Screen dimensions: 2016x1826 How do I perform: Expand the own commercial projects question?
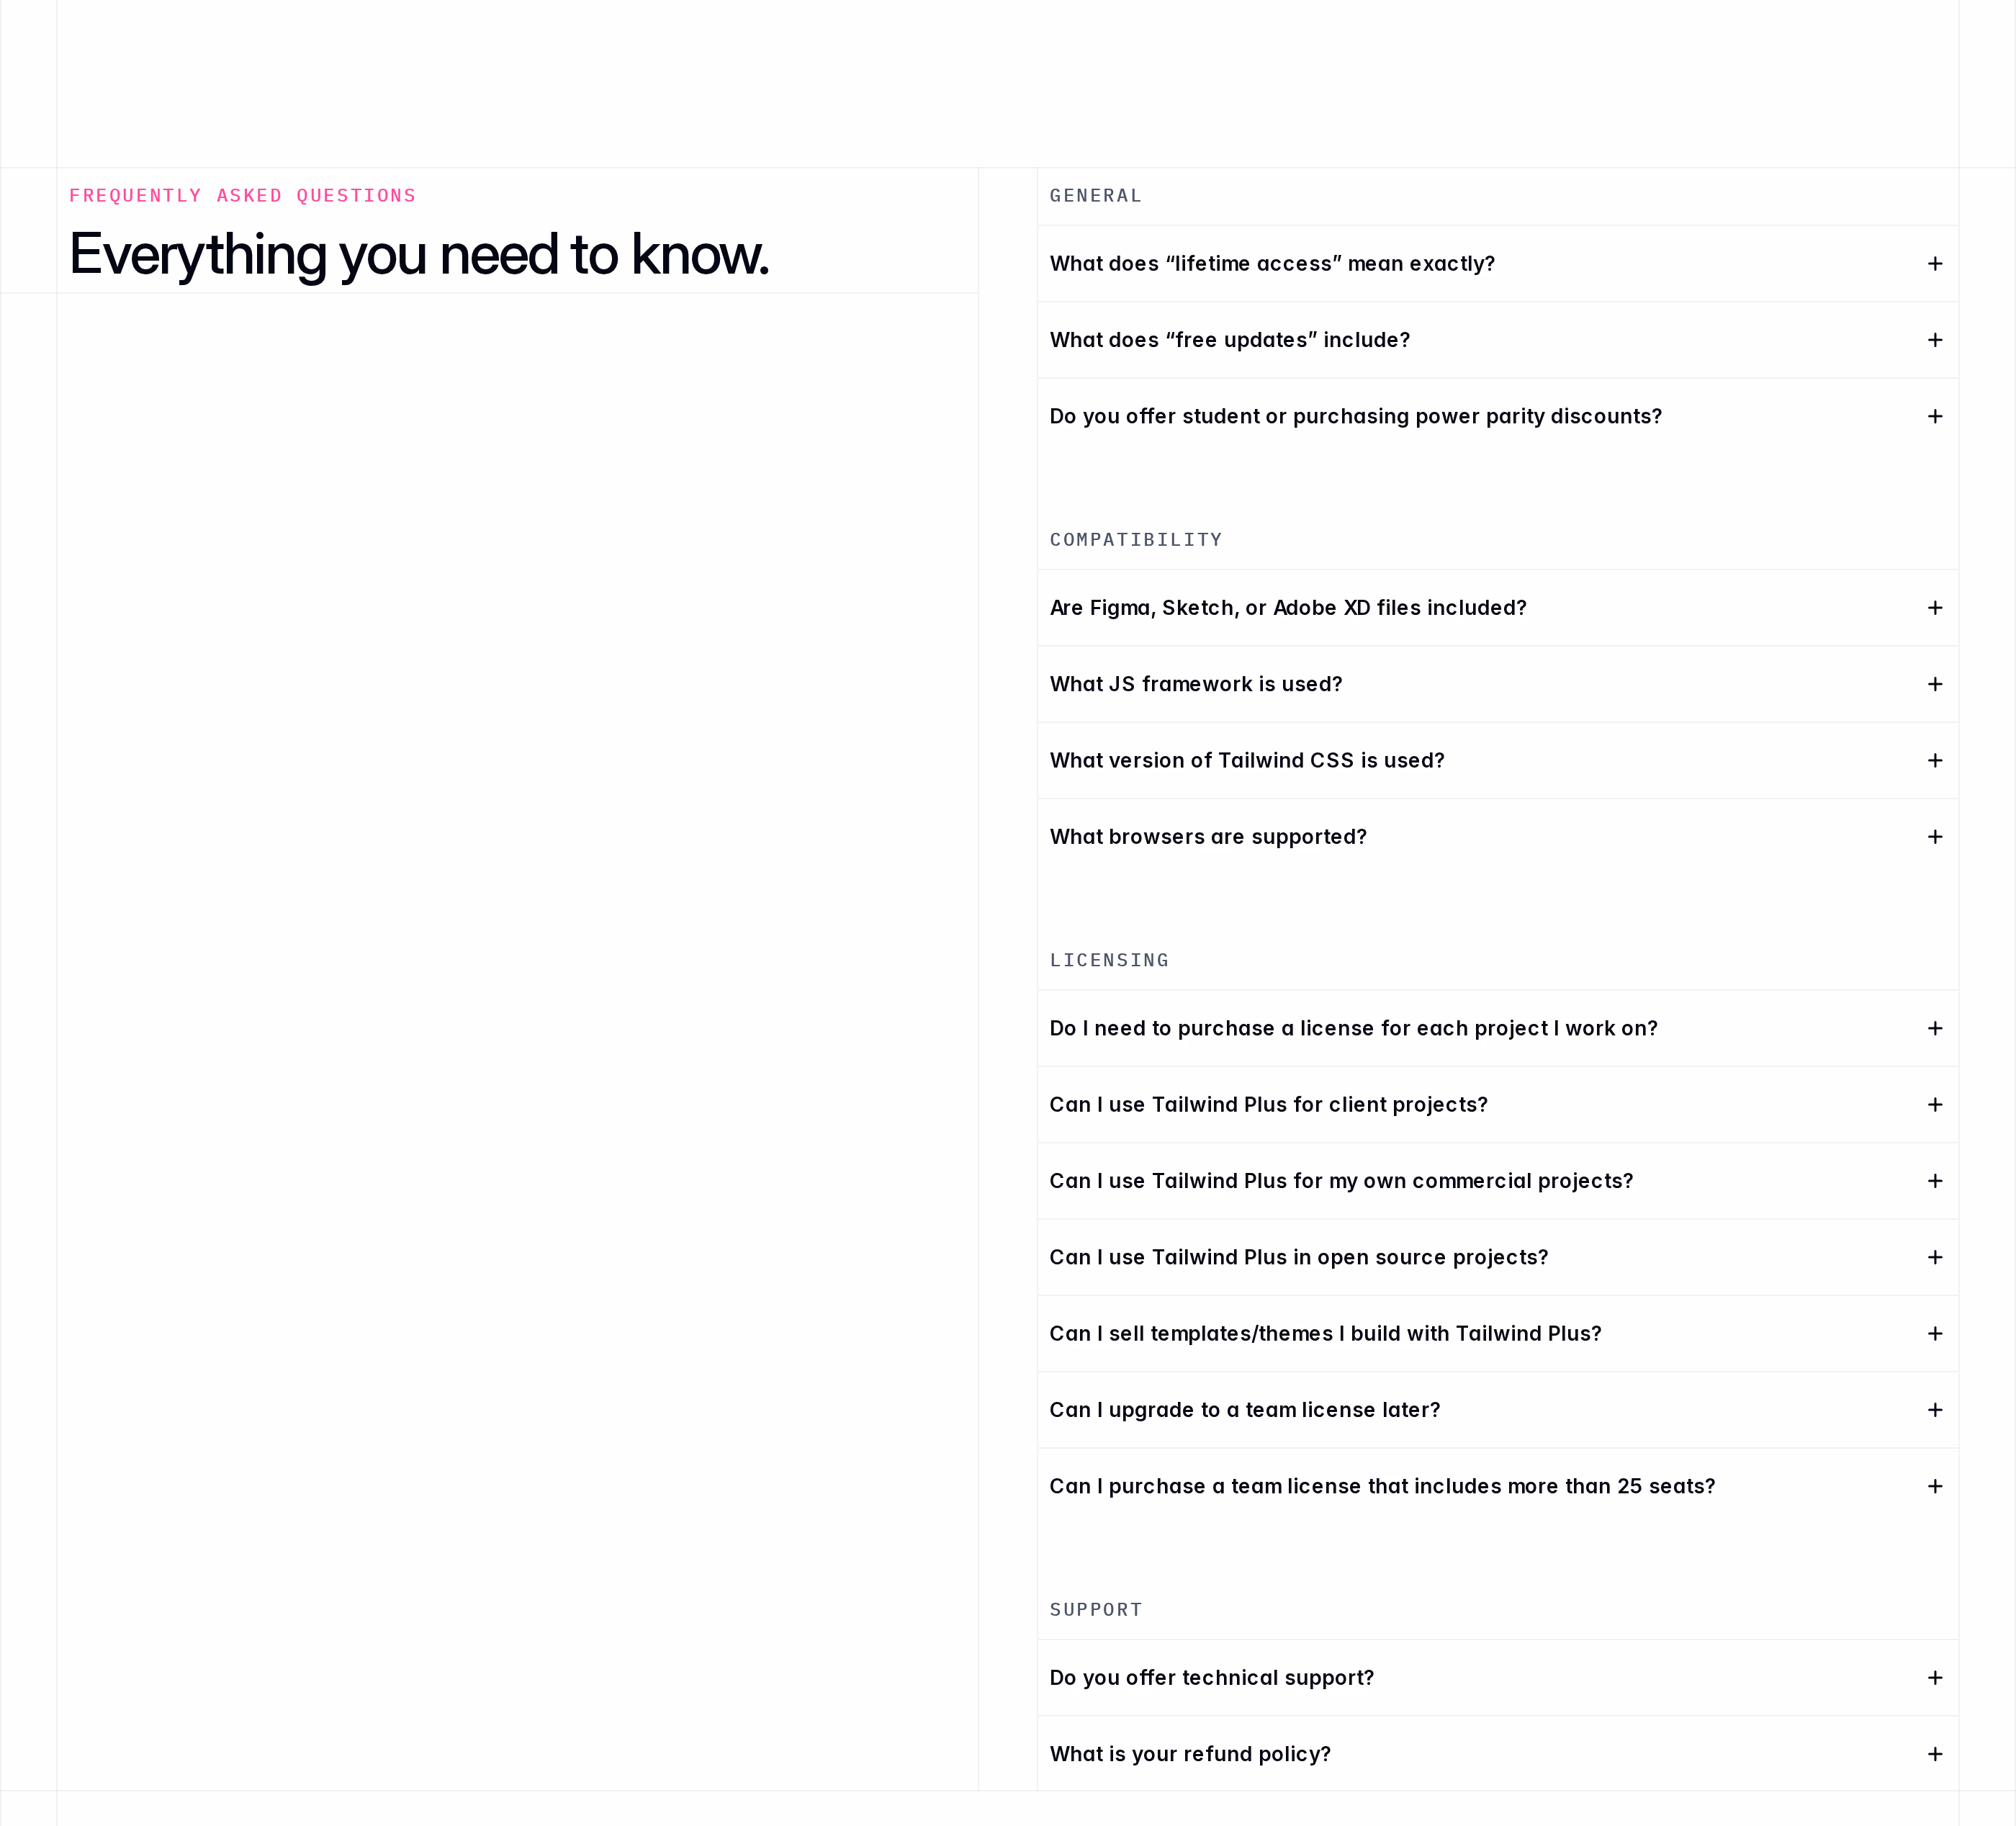pyautogui.click(x=1497, y=1181)
